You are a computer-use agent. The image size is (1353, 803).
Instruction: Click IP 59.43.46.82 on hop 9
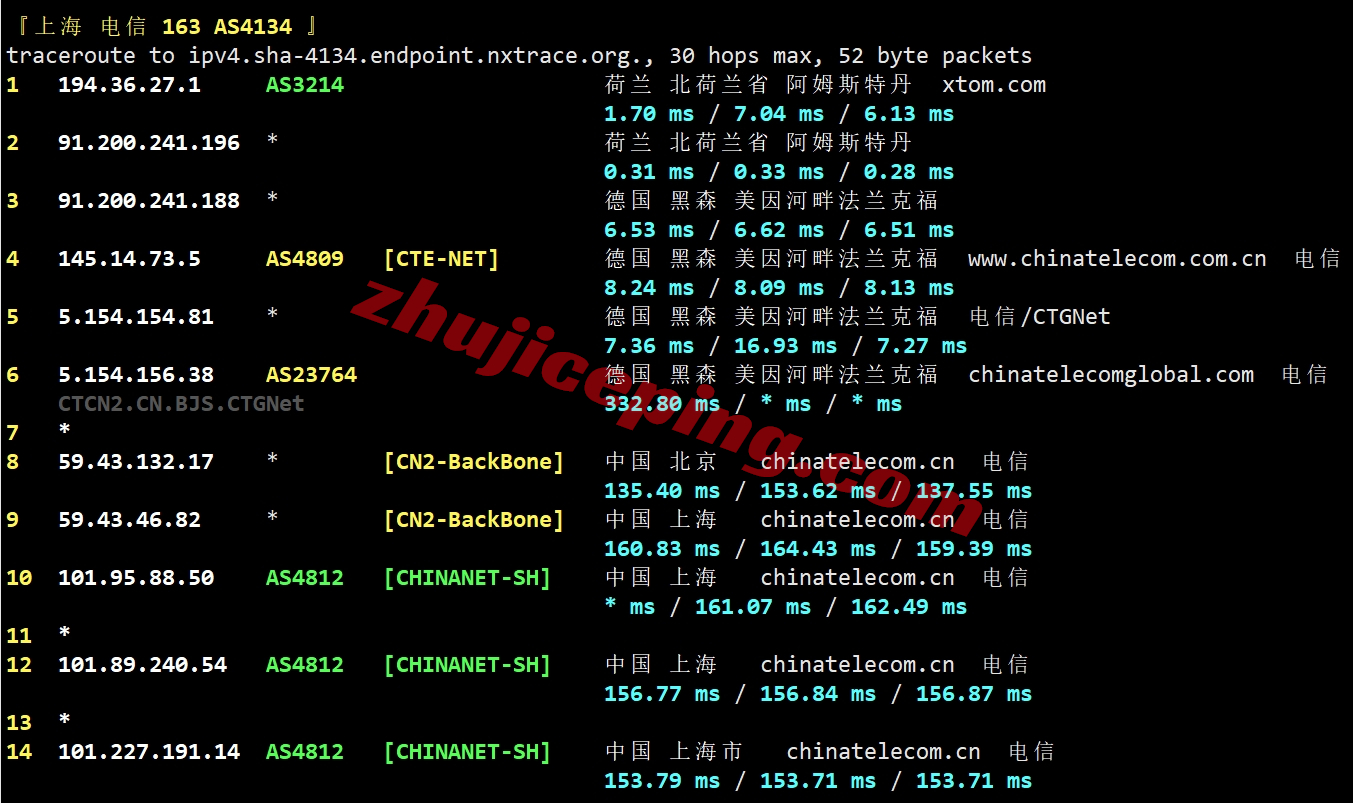[x=129, y=520]
